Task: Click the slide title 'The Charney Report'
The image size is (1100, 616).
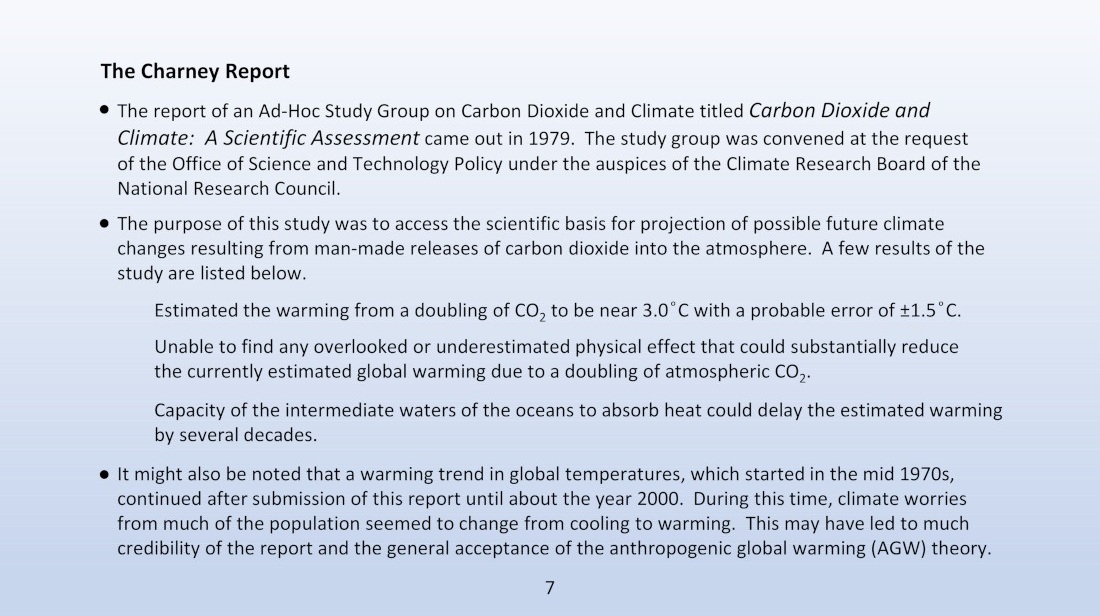Action: click(x=194, y=72)
